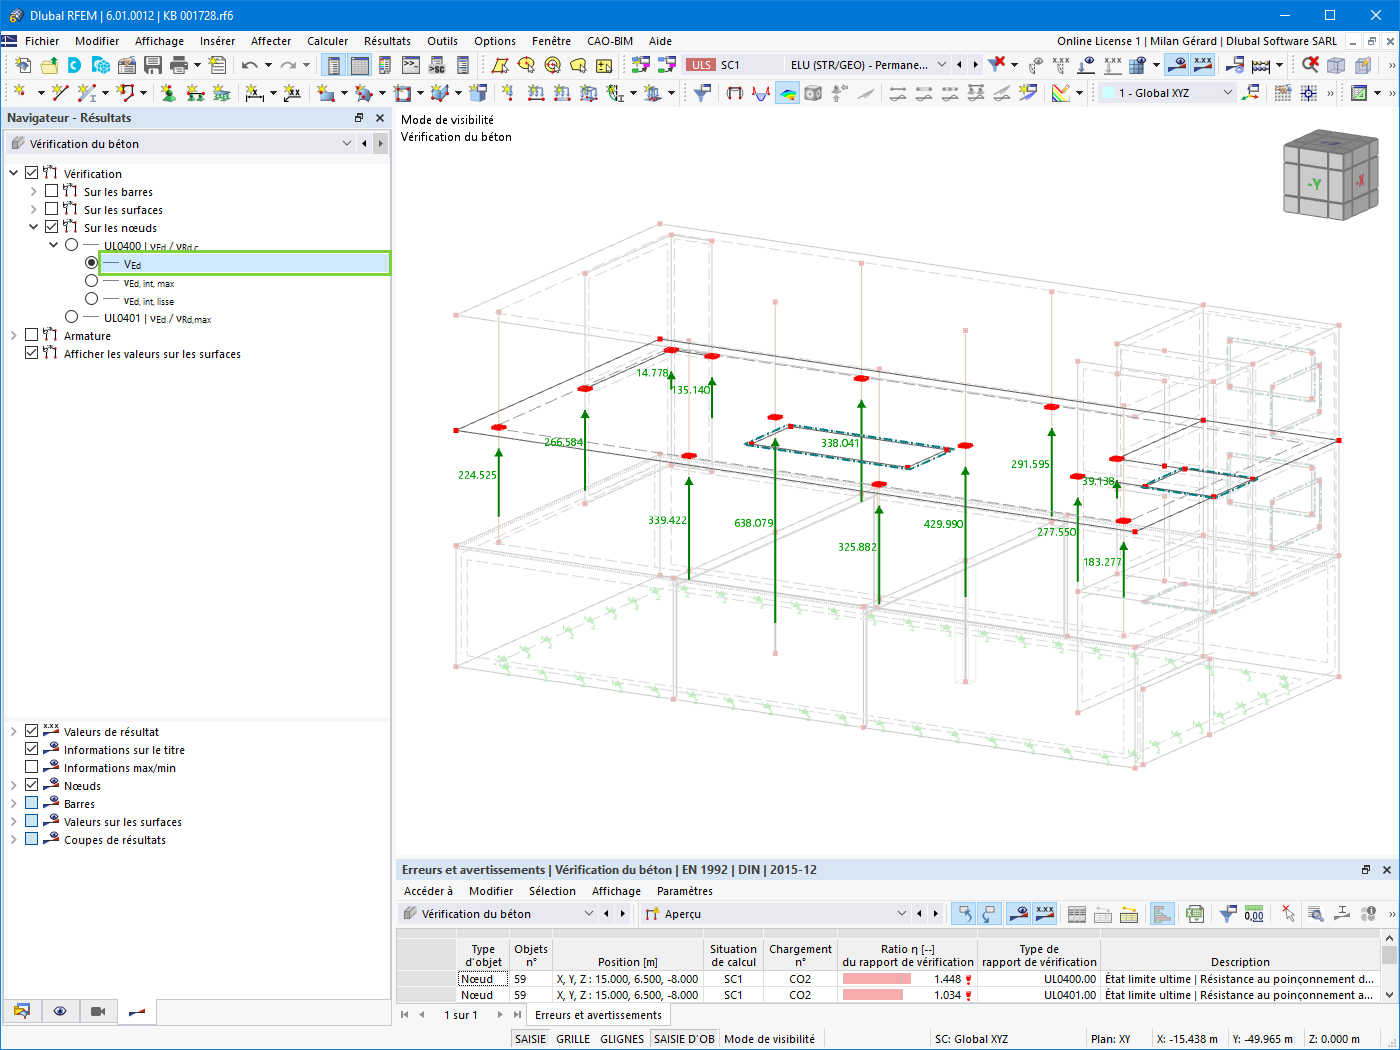Select the surface results display icon
The image size is (1400, 1050).
point(788,93)
